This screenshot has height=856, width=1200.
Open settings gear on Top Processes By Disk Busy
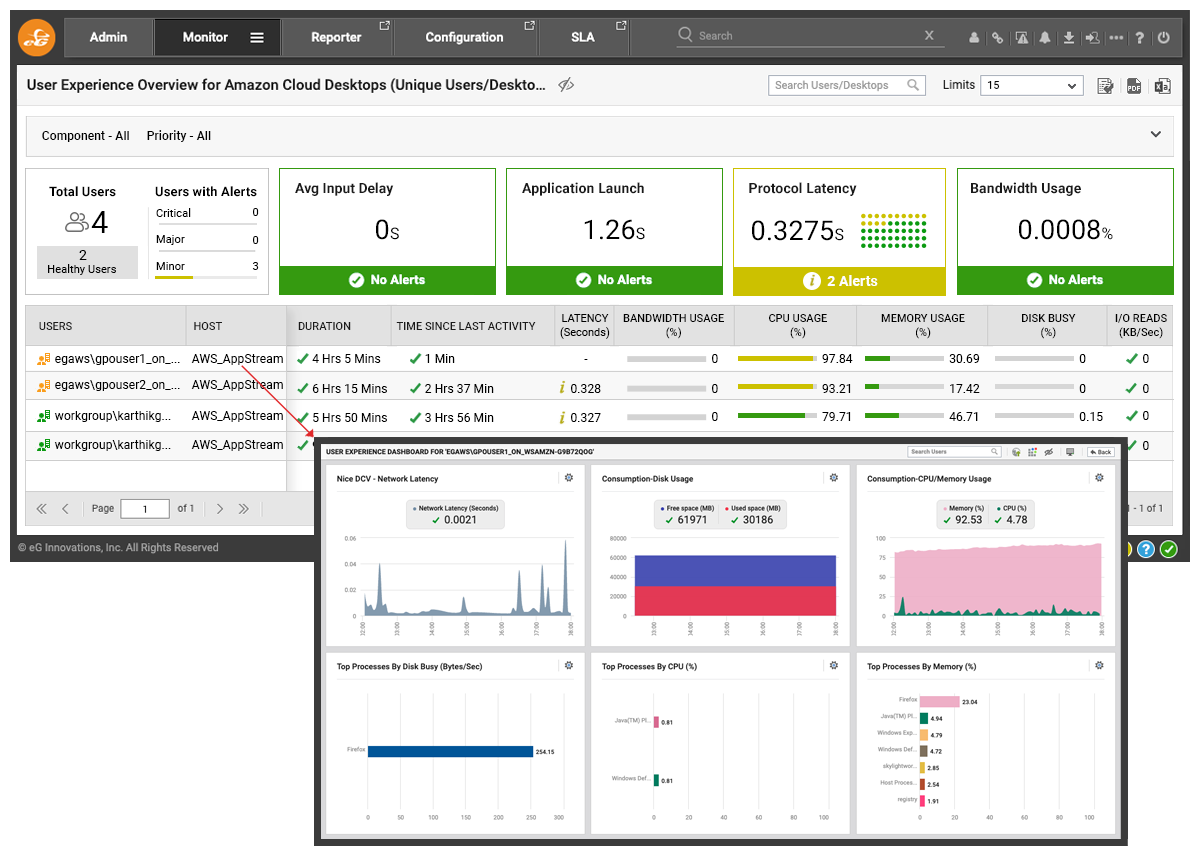click(568, 665)
